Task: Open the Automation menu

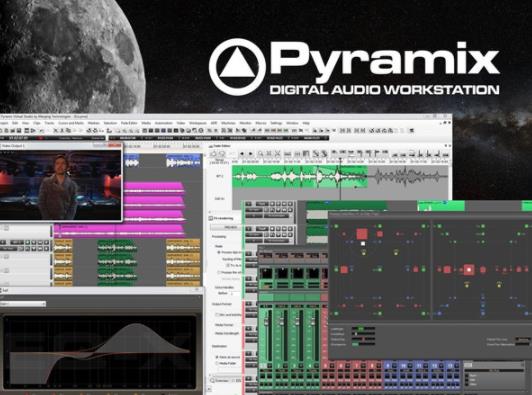Action: [x=164, y=123]
